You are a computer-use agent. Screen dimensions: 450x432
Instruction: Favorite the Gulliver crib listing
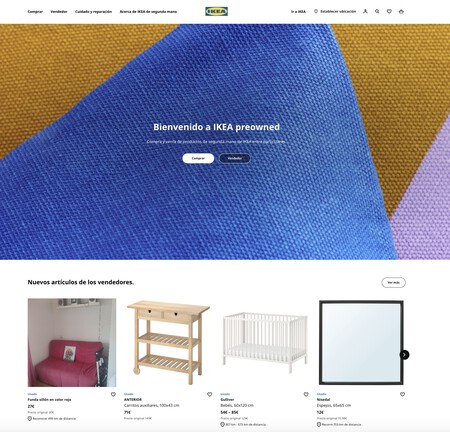coord(306,394)
